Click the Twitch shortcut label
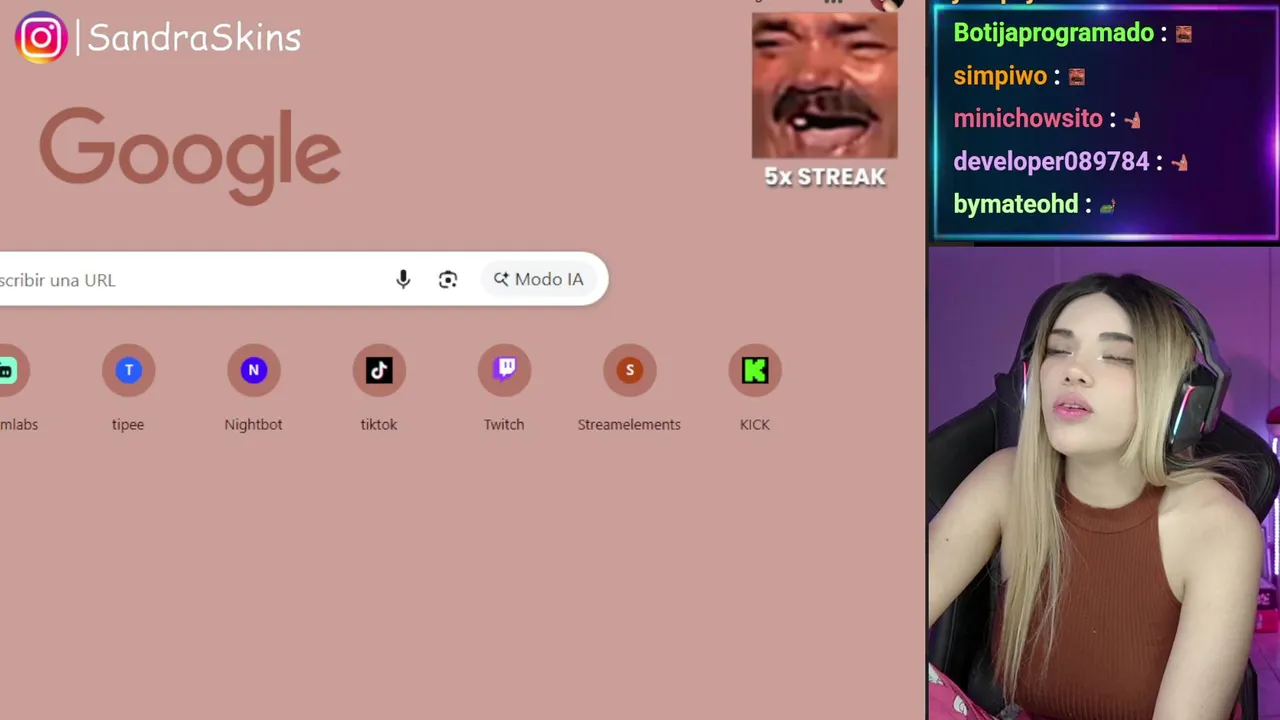The height and width of the screenshot is (720, 1280). pyautogui.click(x=504, y=424)
